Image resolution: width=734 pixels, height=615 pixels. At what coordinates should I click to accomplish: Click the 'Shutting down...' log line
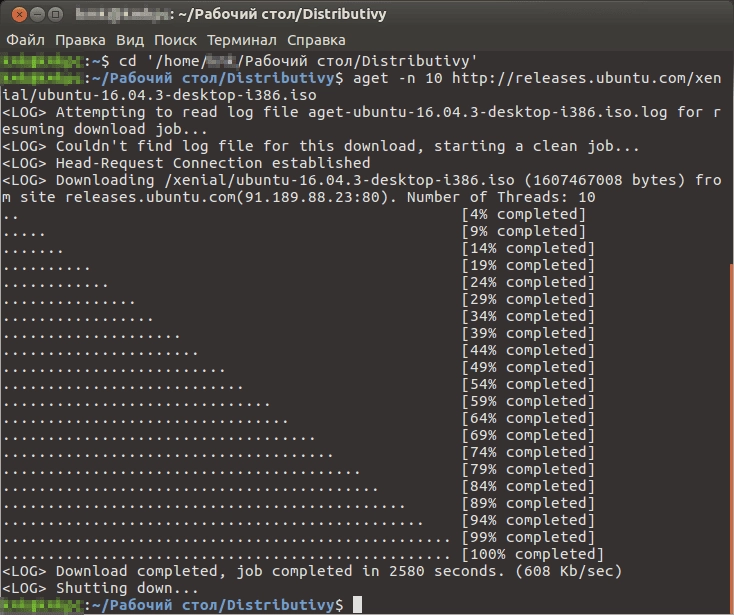tap(100, 588)
